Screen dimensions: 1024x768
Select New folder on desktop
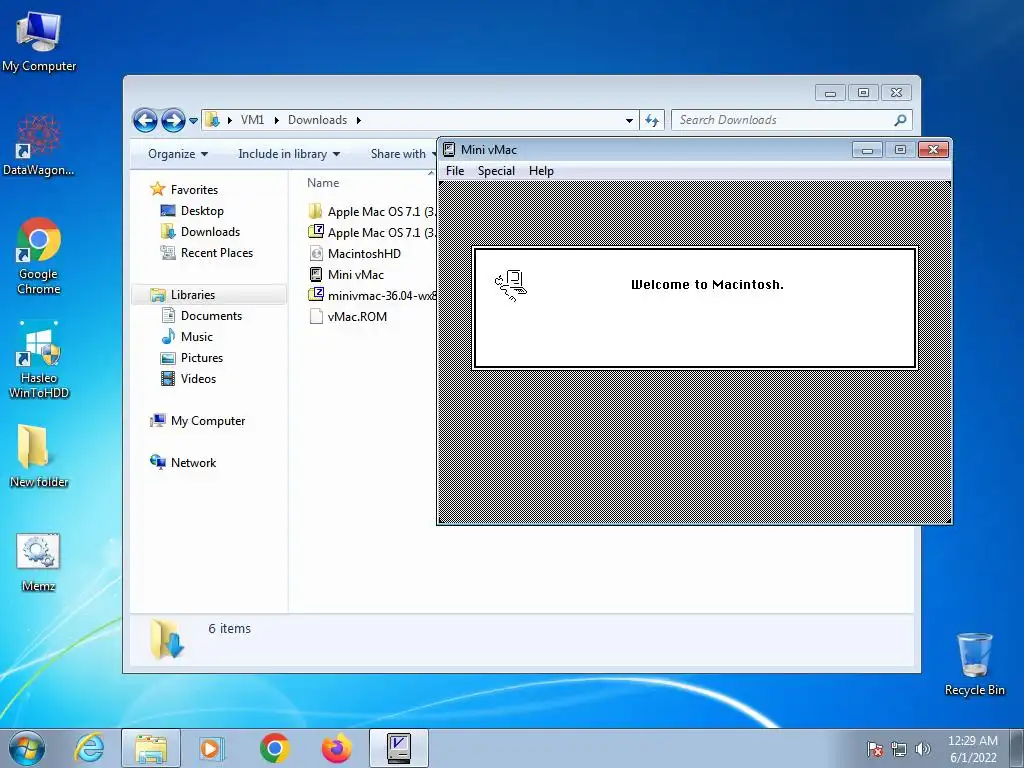pyautogui.click(x=39, y=456)
